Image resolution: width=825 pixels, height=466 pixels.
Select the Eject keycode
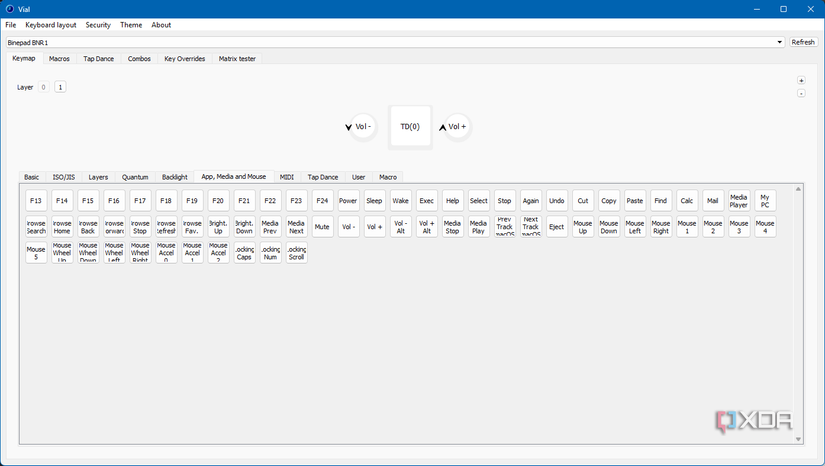[557, 227]
